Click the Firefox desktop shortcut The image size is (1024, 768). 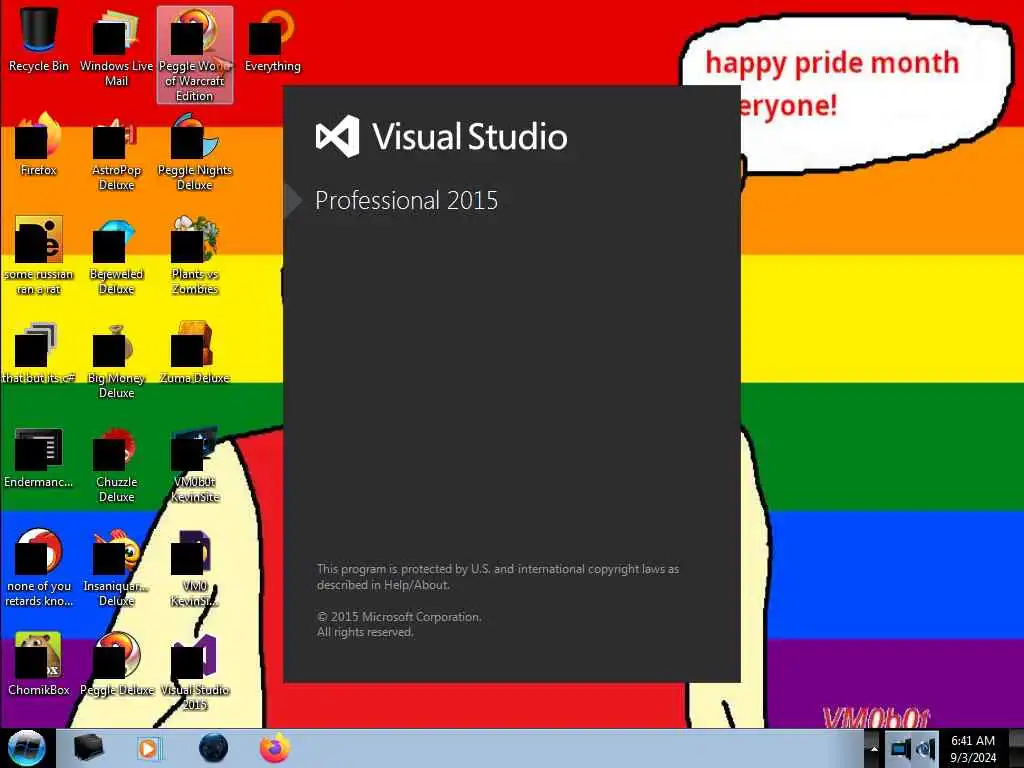[39, 145]
